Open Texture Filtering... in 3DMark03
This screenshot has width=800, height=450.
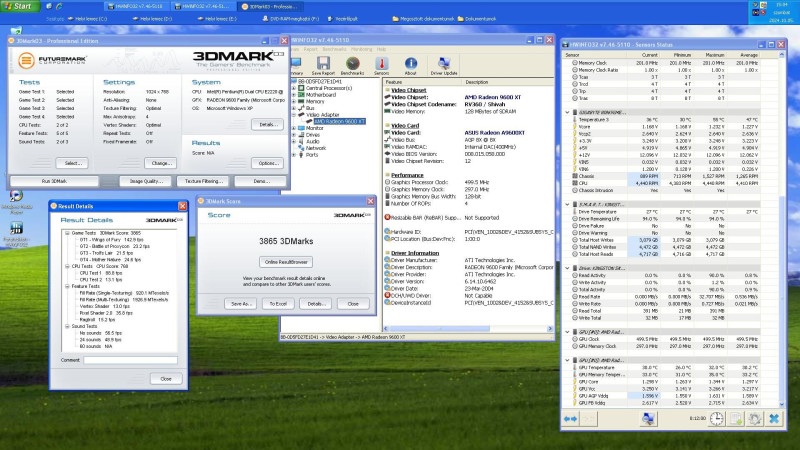[203, 181]
